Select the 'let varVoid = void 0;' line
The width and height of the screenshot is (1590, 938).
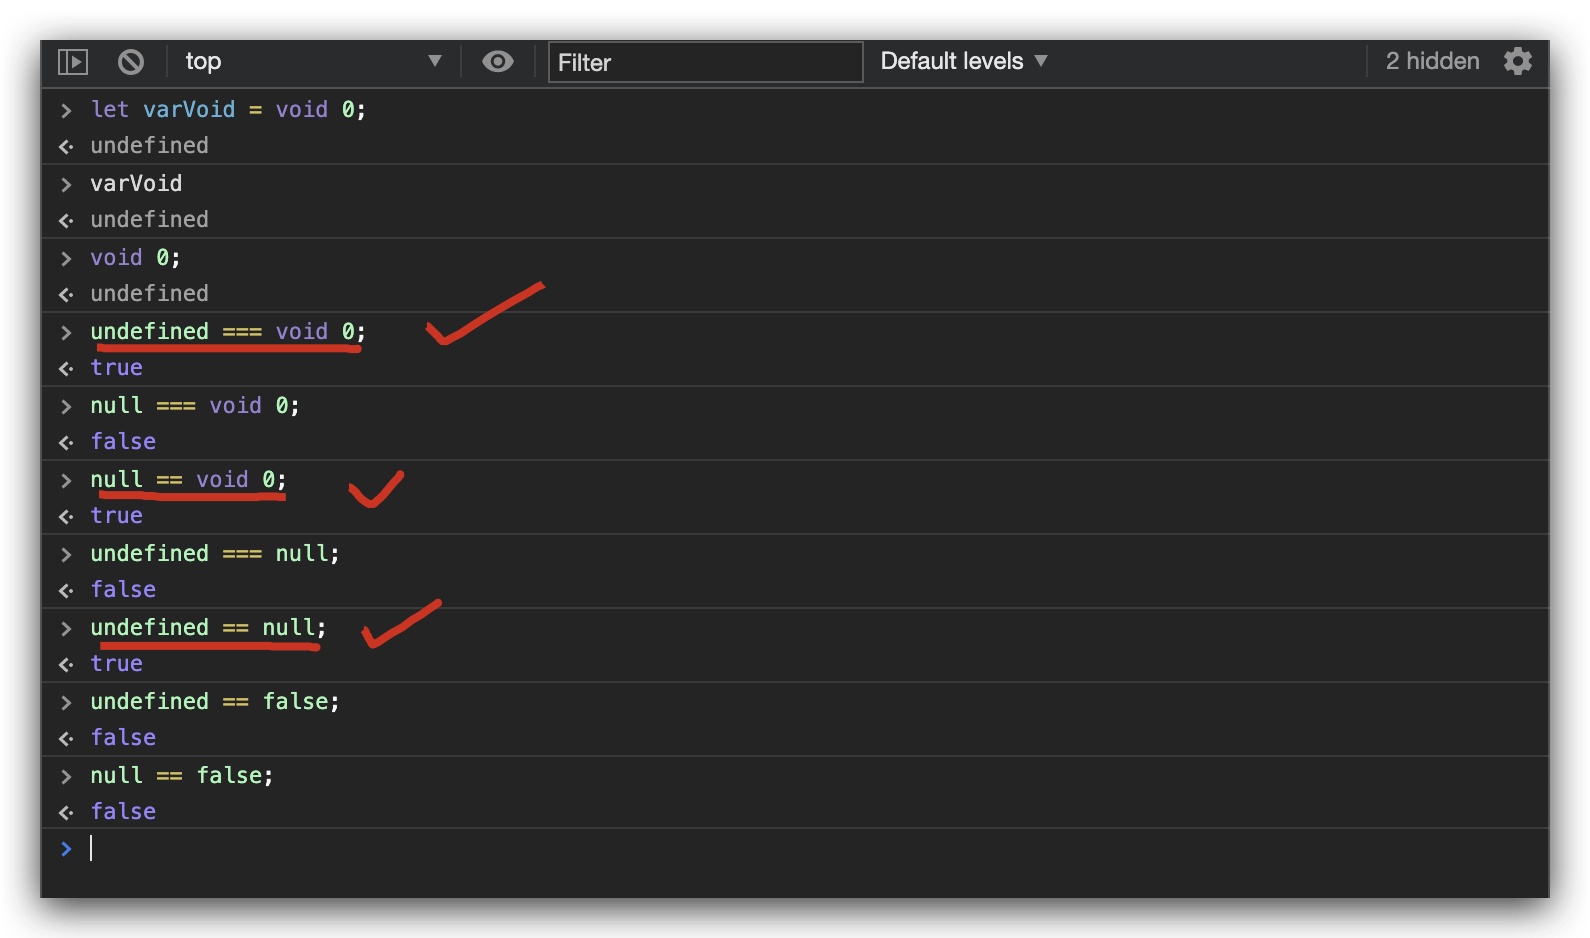coord(228,110)
